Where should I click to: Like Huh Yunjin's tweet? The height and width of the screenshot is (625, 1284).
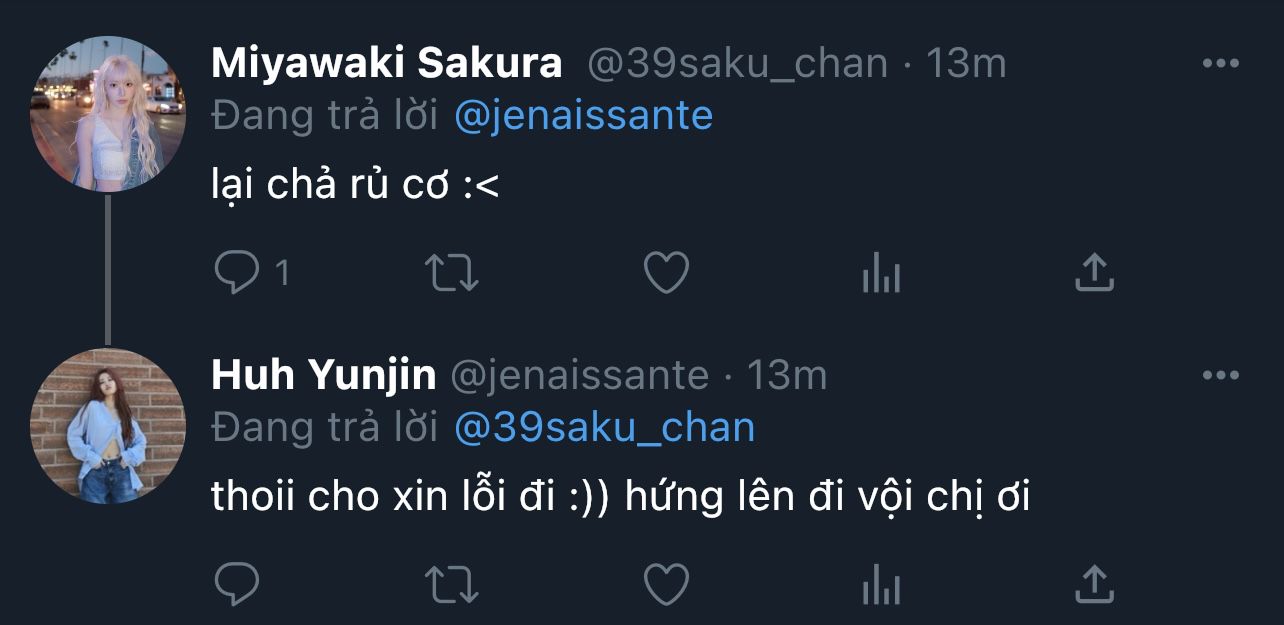[x=666, y=584]
